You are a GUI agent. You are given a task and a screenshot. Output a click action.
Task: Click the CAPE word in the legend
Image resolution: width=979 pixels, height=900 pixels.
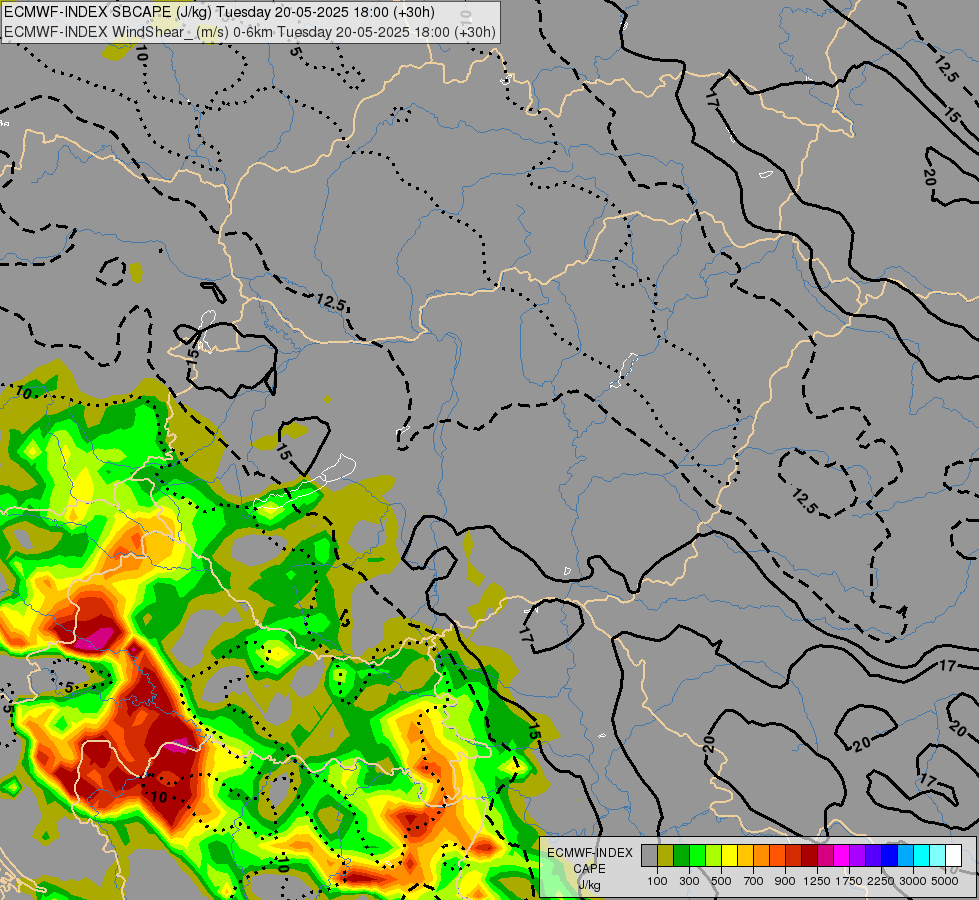pos(589,869)
